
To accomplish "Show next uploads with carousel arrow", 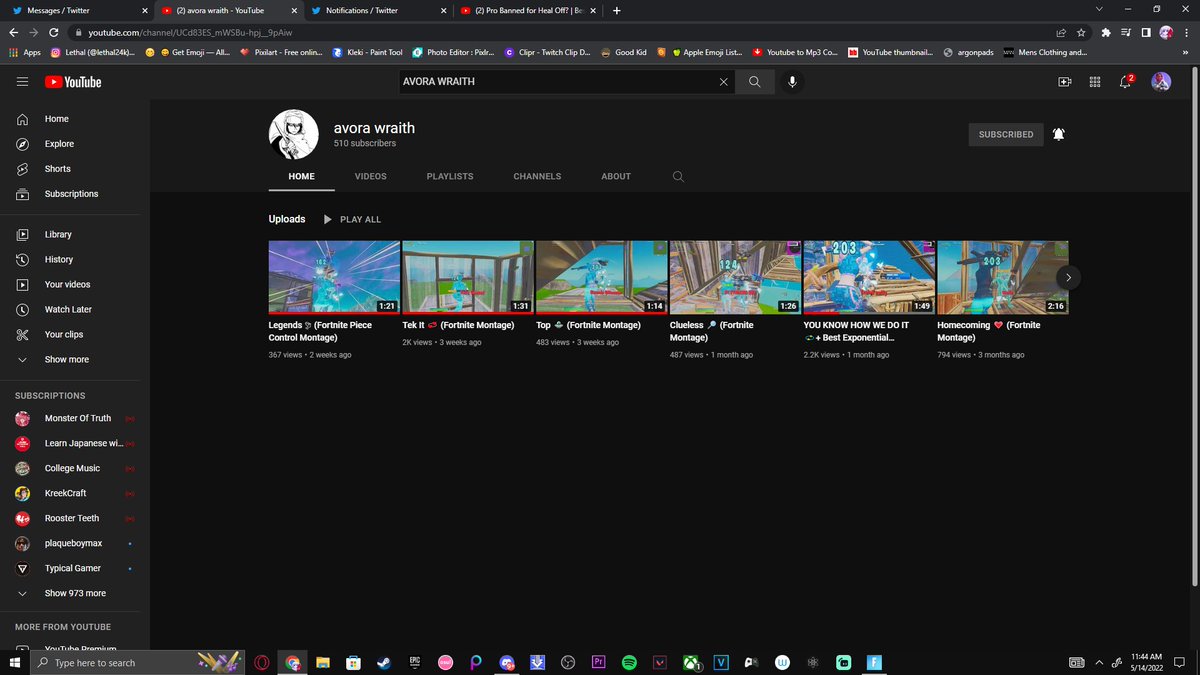I will pyautogui.click(x=1068, y=277).
